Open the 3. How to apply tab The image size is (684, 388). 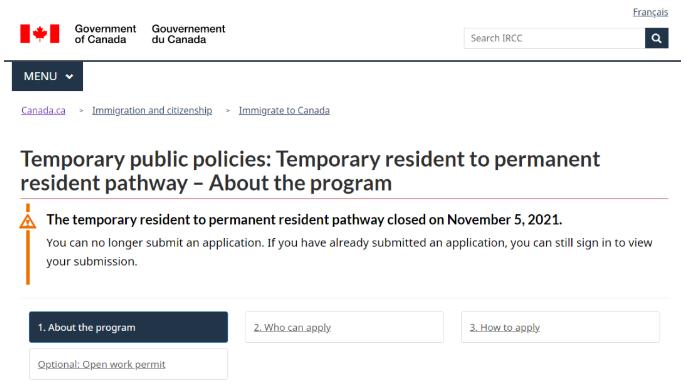point(560,327)
